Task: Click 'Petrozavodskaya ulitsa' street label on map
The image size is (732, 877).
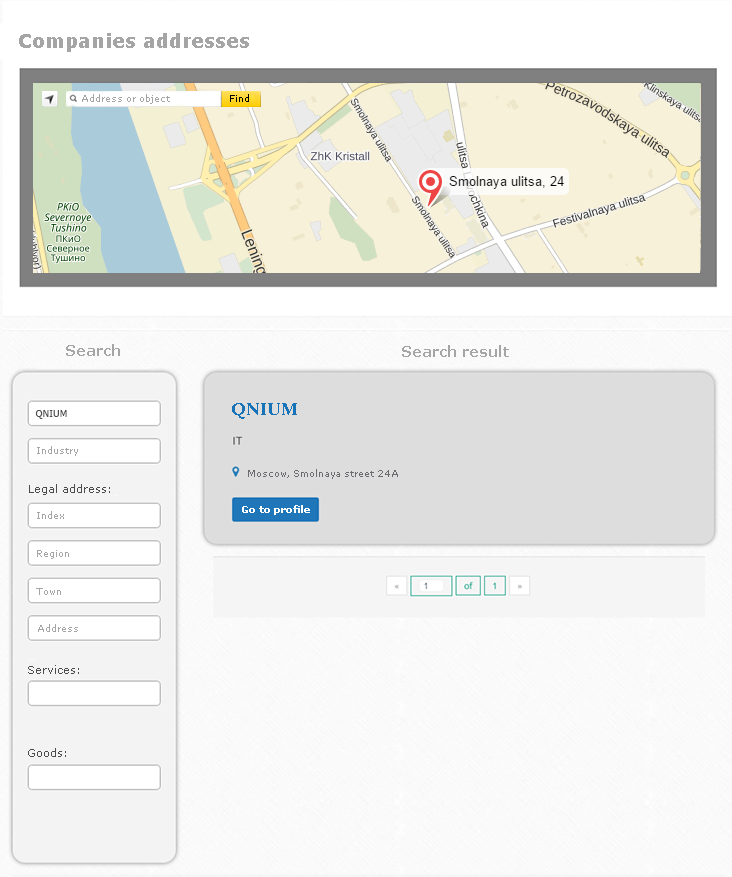Action: (x=607, y=119)
